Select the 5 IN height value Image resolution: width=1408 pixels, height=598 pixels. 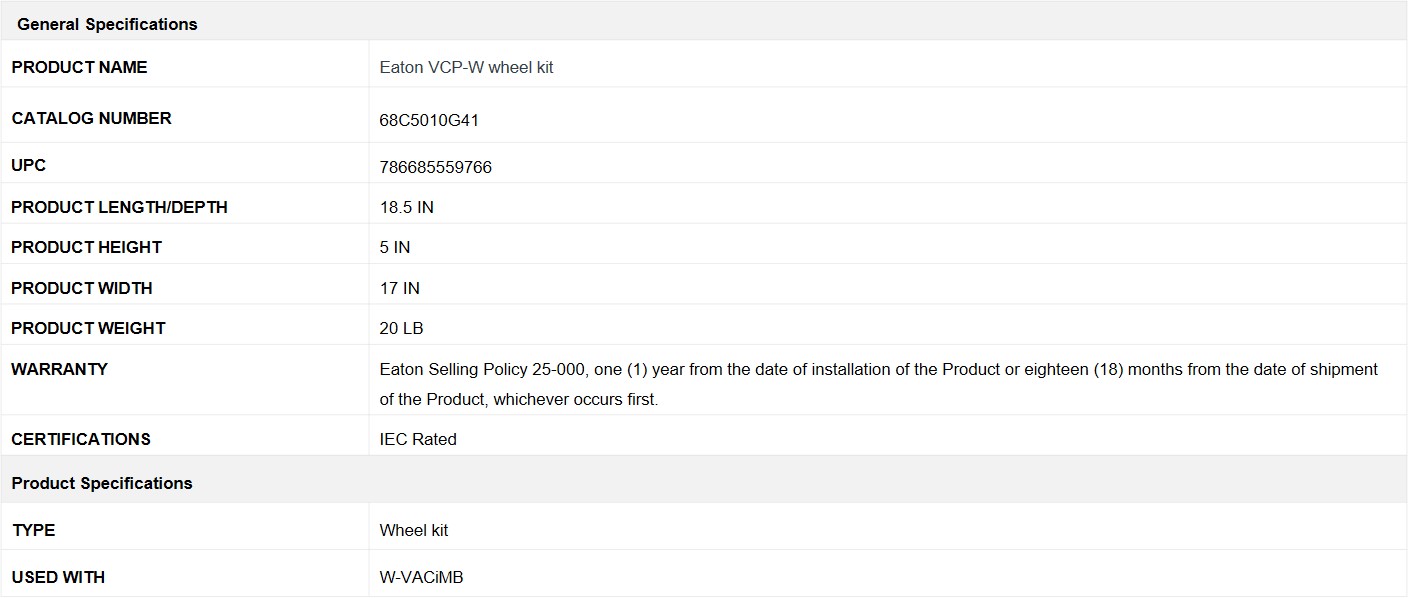point(394,248)
